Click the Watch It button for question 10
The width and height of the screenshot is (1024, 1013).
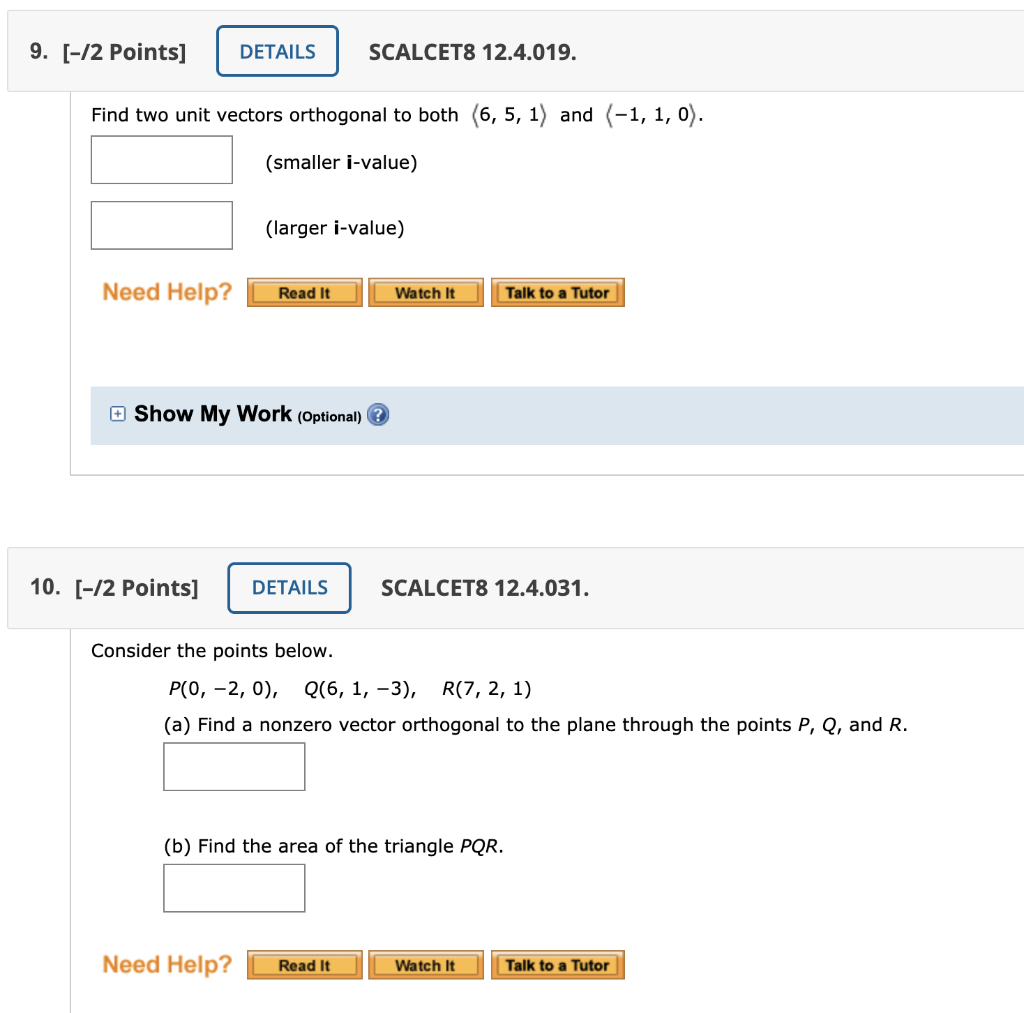click(426, 964)
